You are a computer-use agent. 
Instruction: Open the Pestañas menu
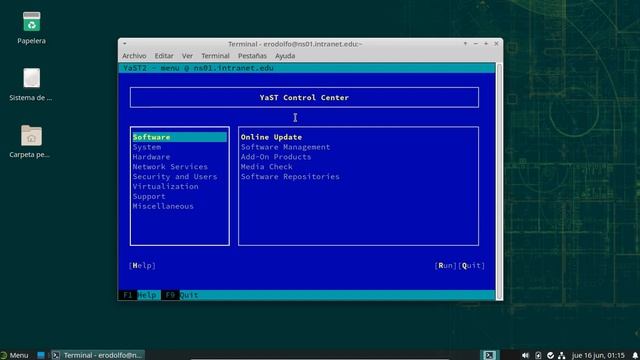point(252,56)
